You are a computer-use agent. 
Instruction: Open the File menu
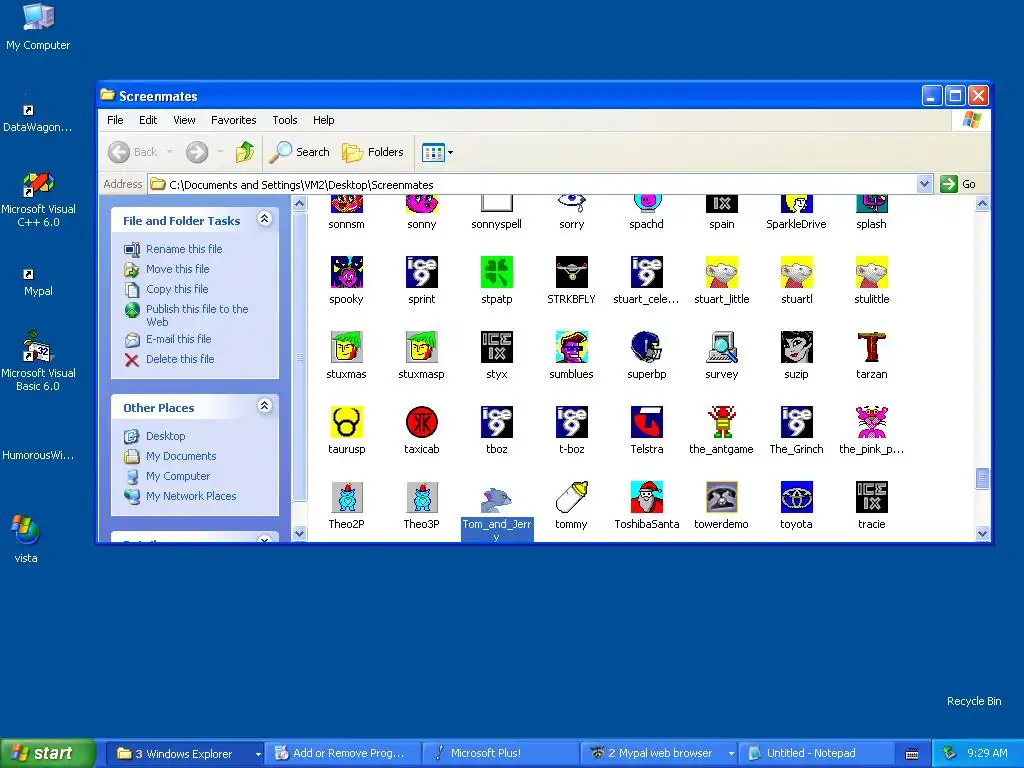pos(115,120)
